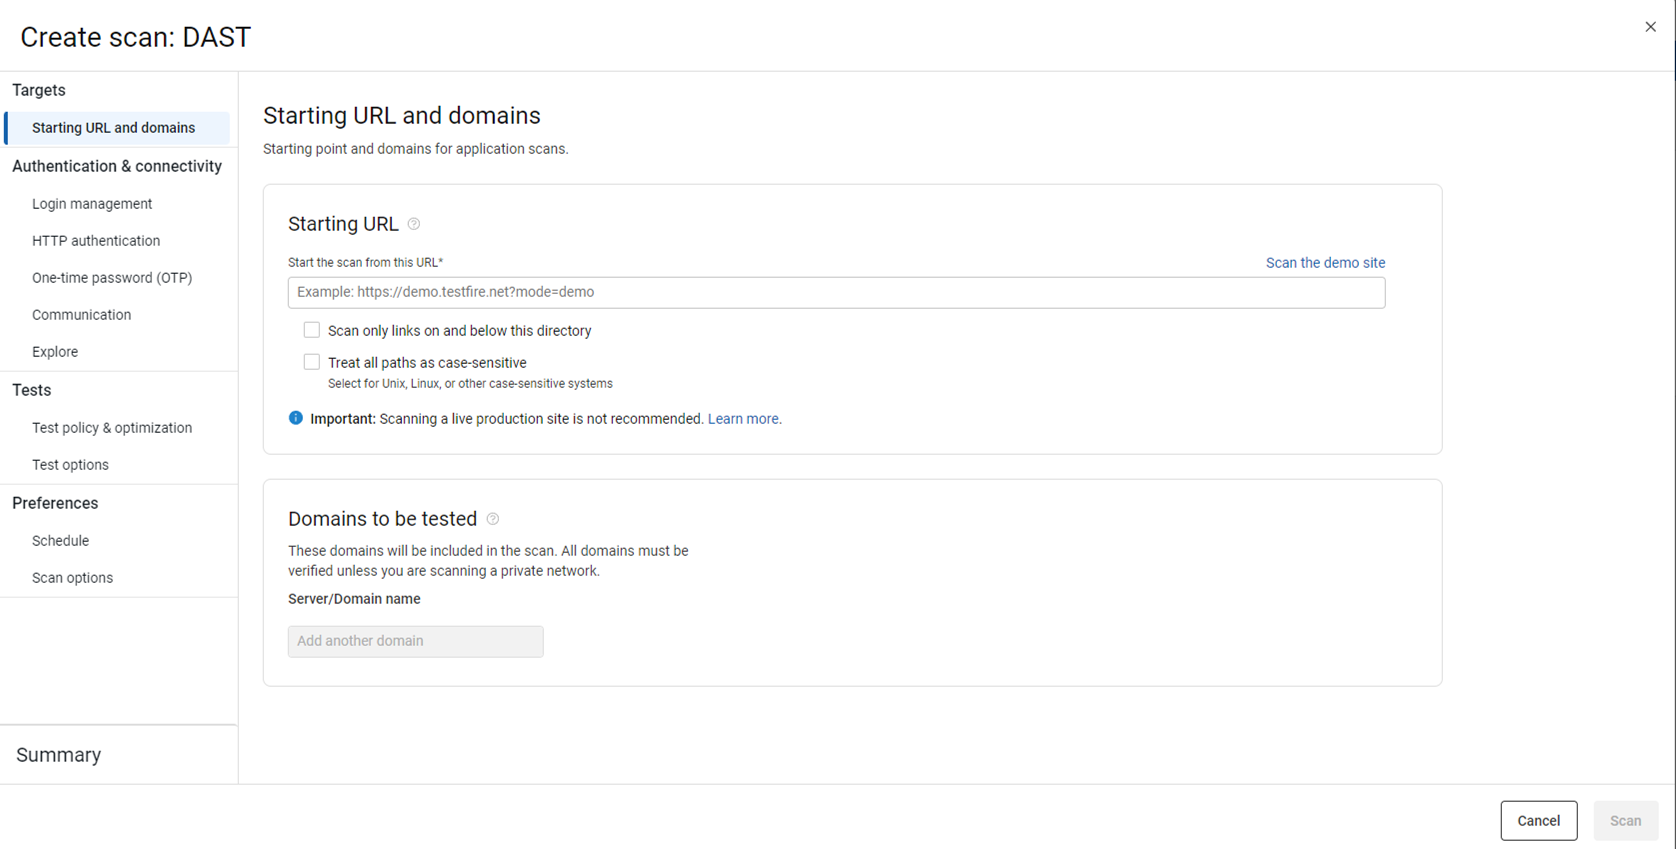This screenshot has height=849, width=1676.
Task: Enable Scan only links on and below this directory
Action: 312,330
